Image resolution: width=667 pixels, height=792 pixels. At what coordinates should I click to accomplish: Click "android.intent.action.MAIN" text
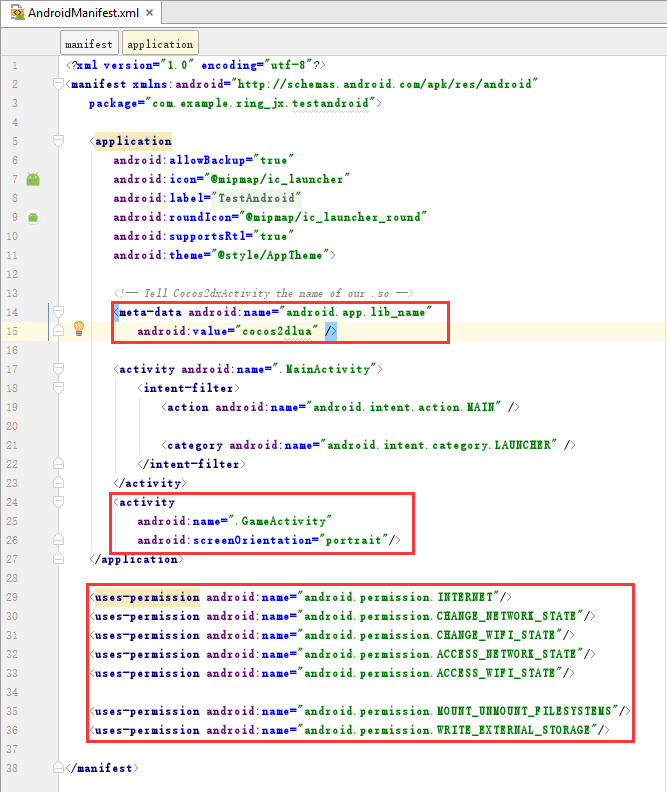403,407
